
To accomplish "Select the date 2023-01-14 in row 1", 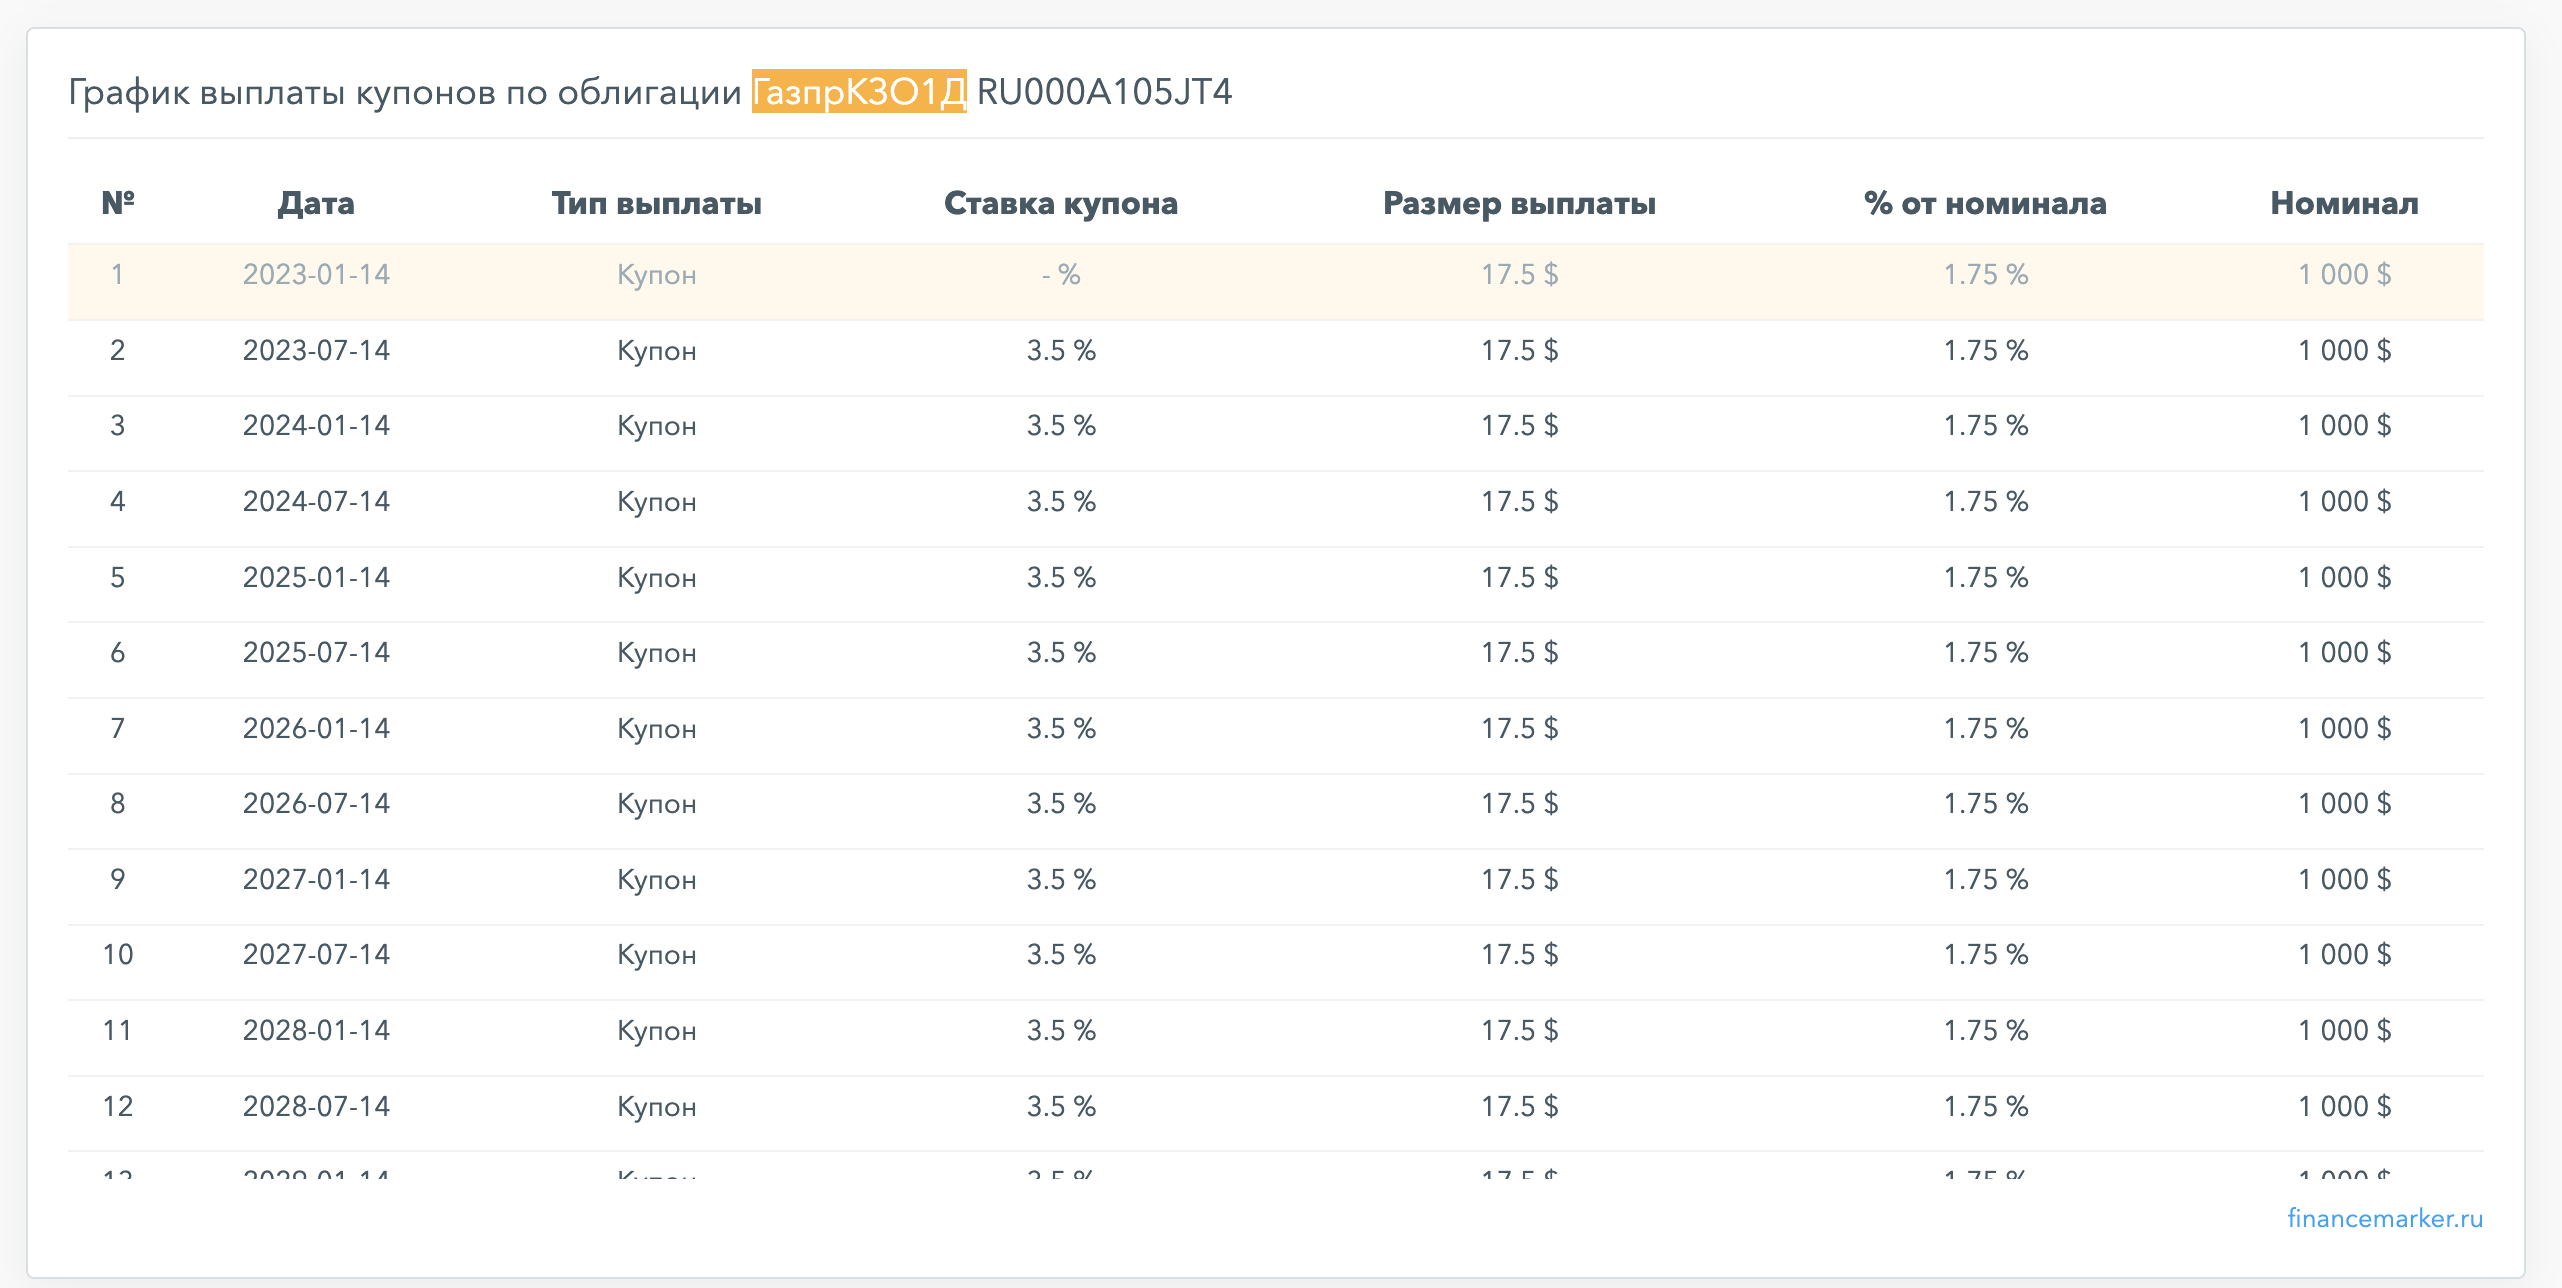I will click(316, 274).
